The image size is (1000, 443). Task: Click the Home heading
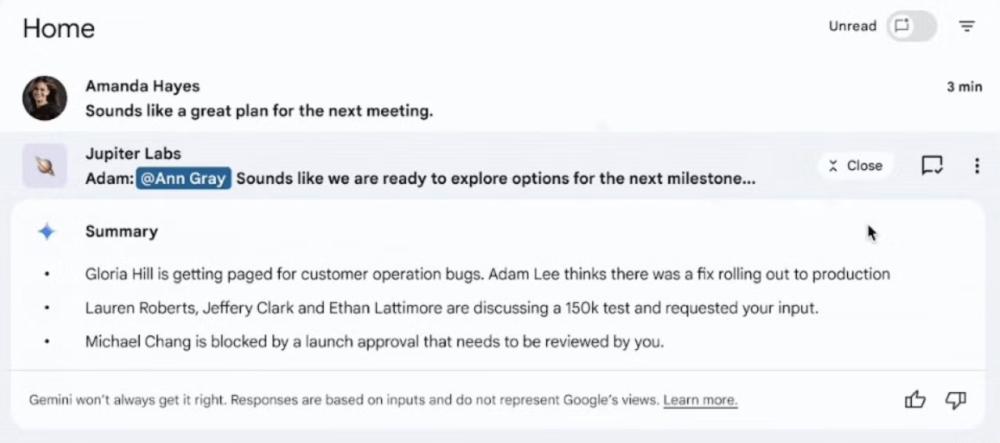59,28
